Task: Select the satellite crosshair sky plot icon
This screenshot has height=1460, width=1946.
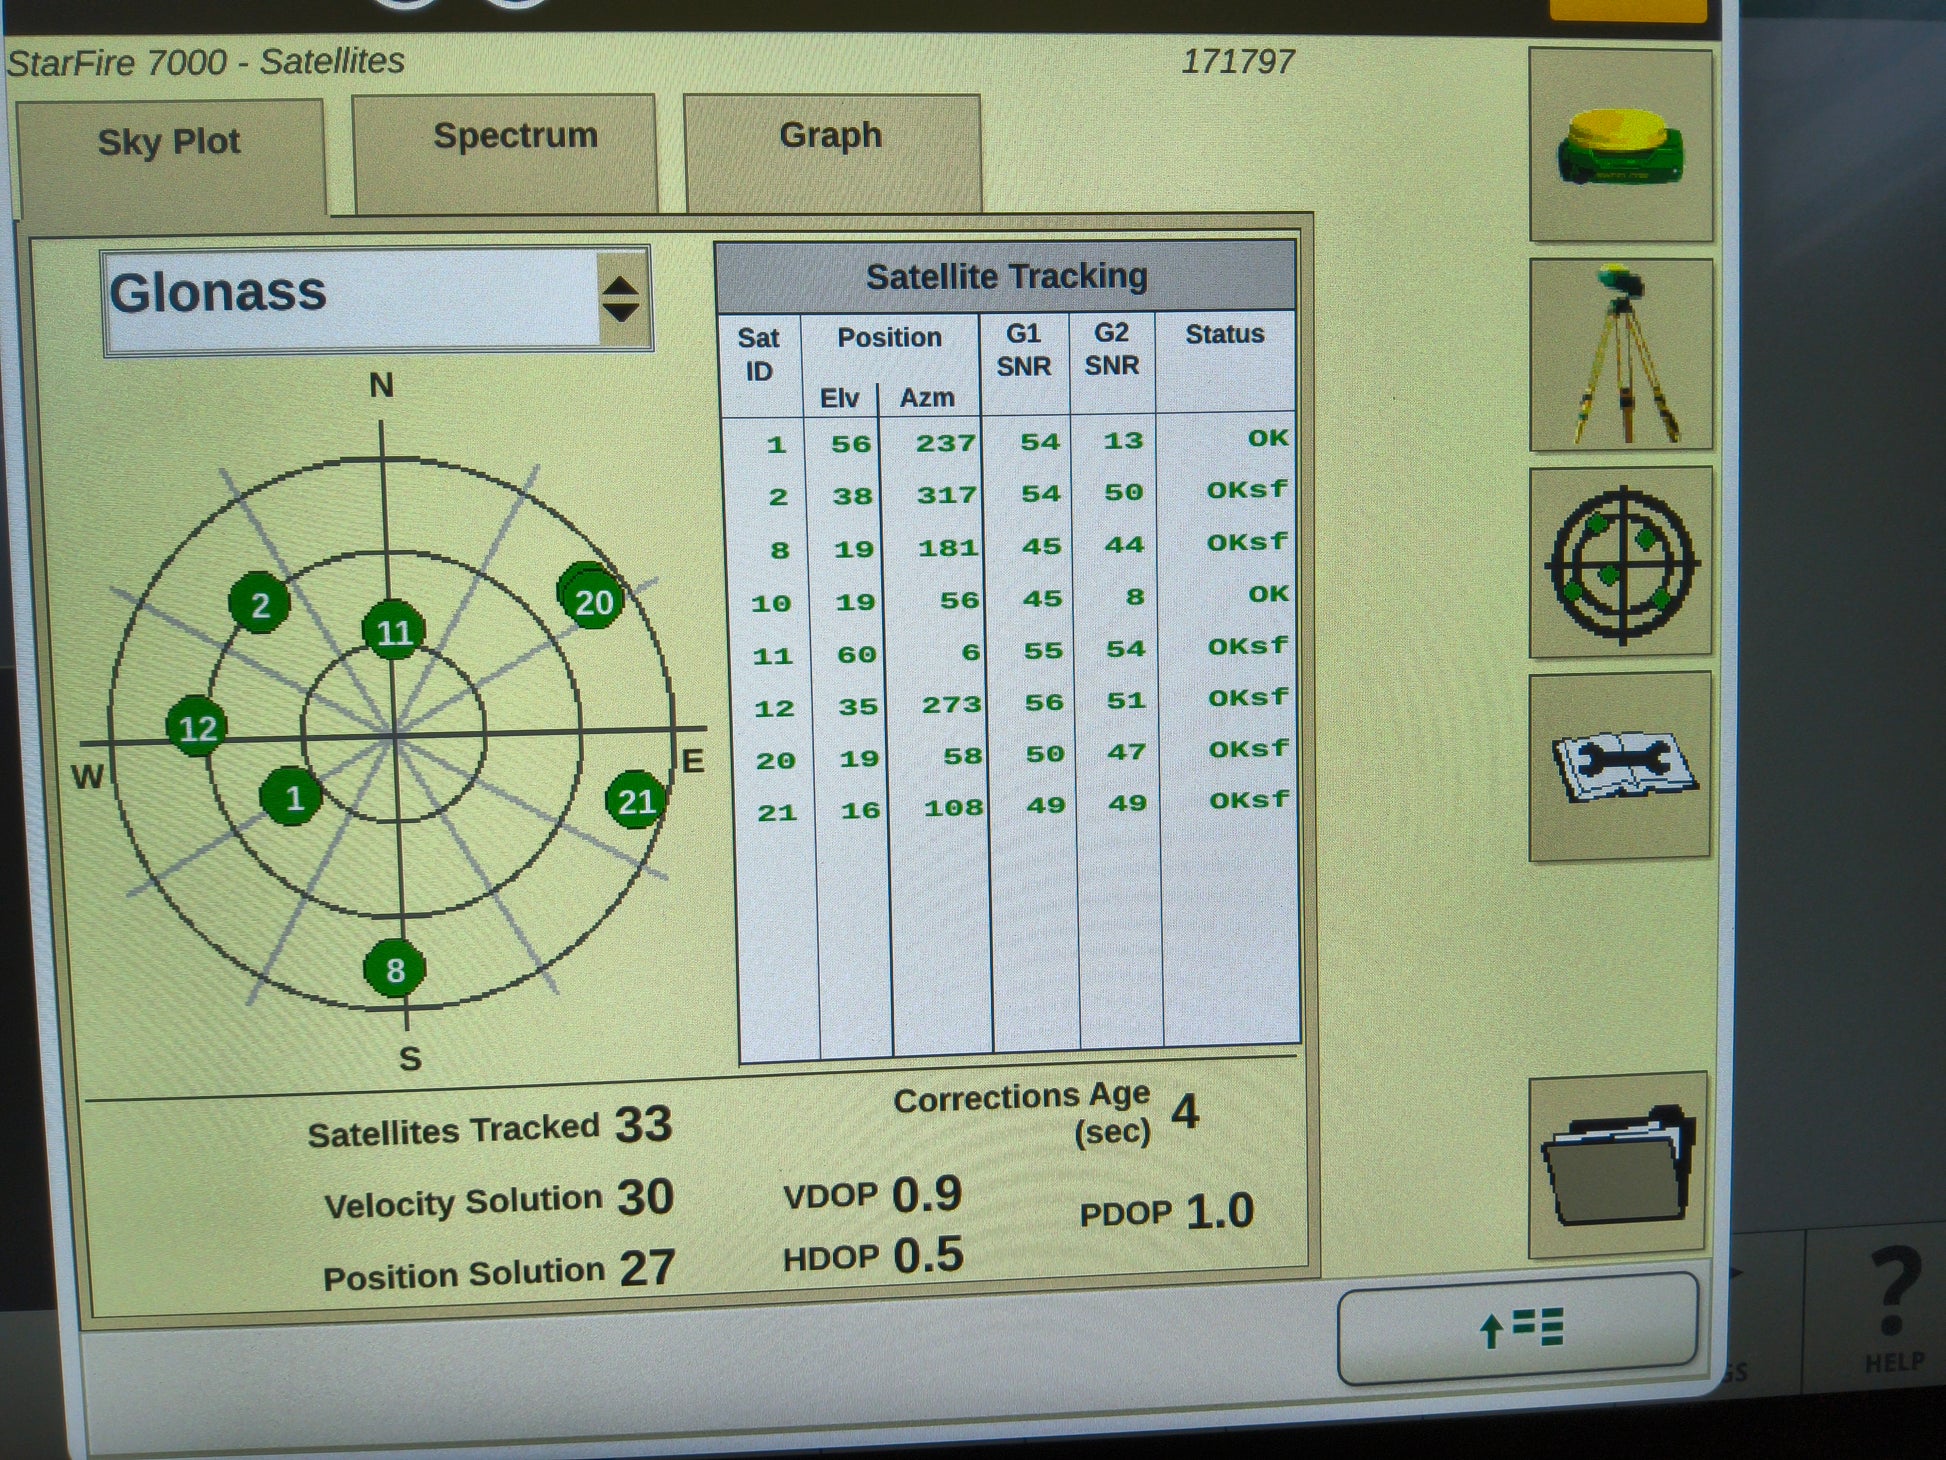Action: pos(1620,563)
